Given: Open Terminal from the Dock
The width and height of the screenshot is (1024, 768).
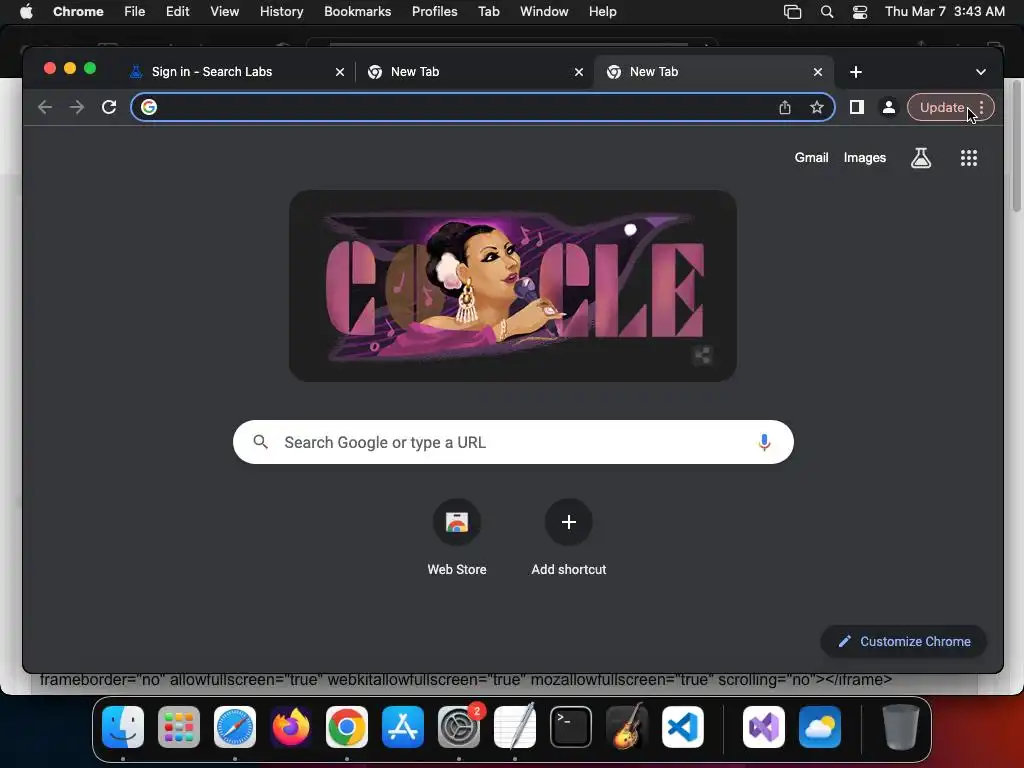Looking at the screenshot, I should click(x=571, y=727).
